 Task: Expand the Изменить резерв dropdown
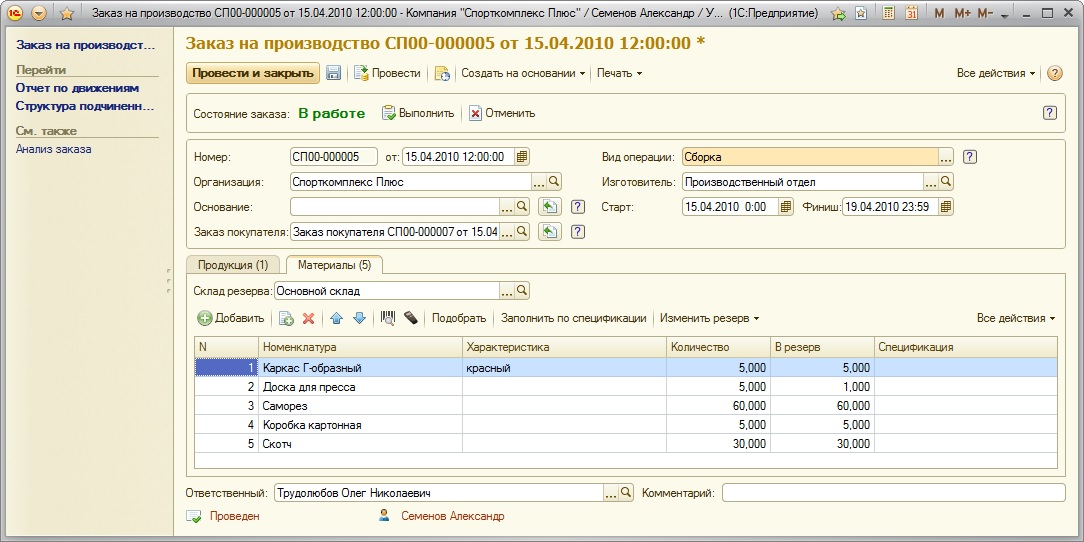709,318
